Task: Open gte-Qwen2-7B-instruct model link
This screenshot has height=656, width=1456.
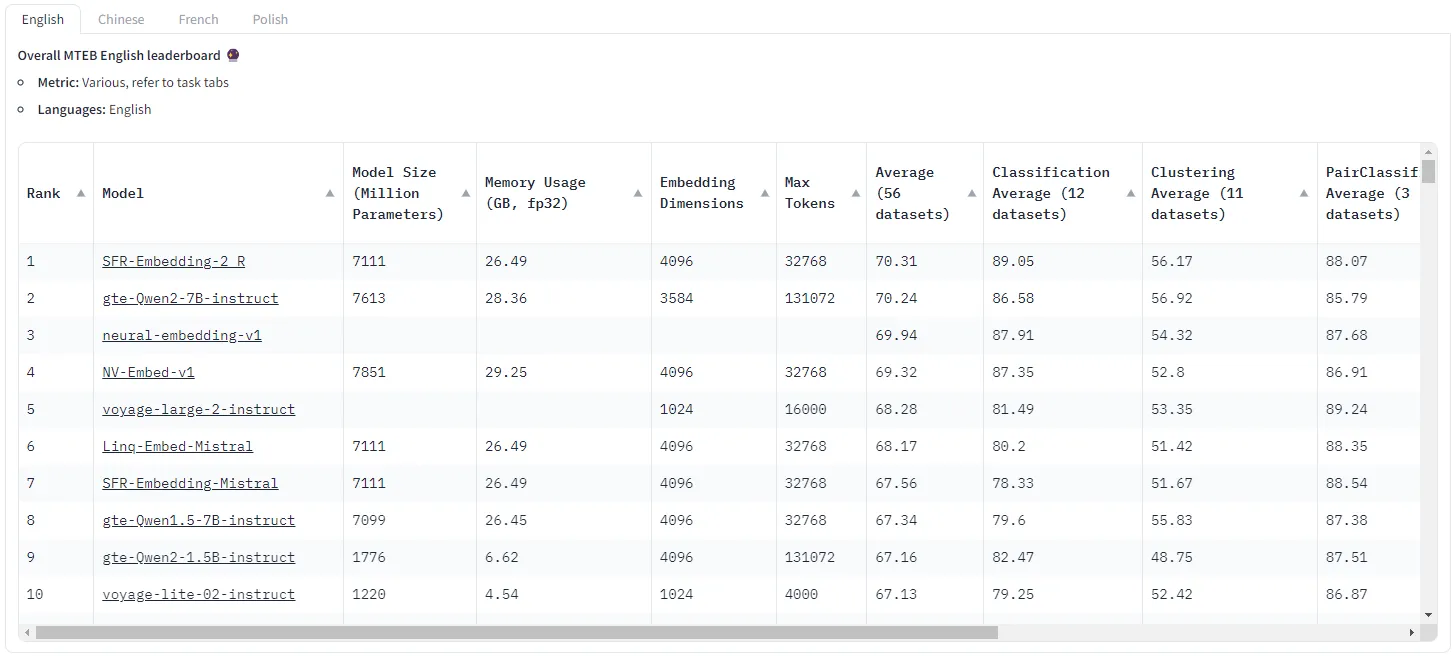Action: coord(190,298)
